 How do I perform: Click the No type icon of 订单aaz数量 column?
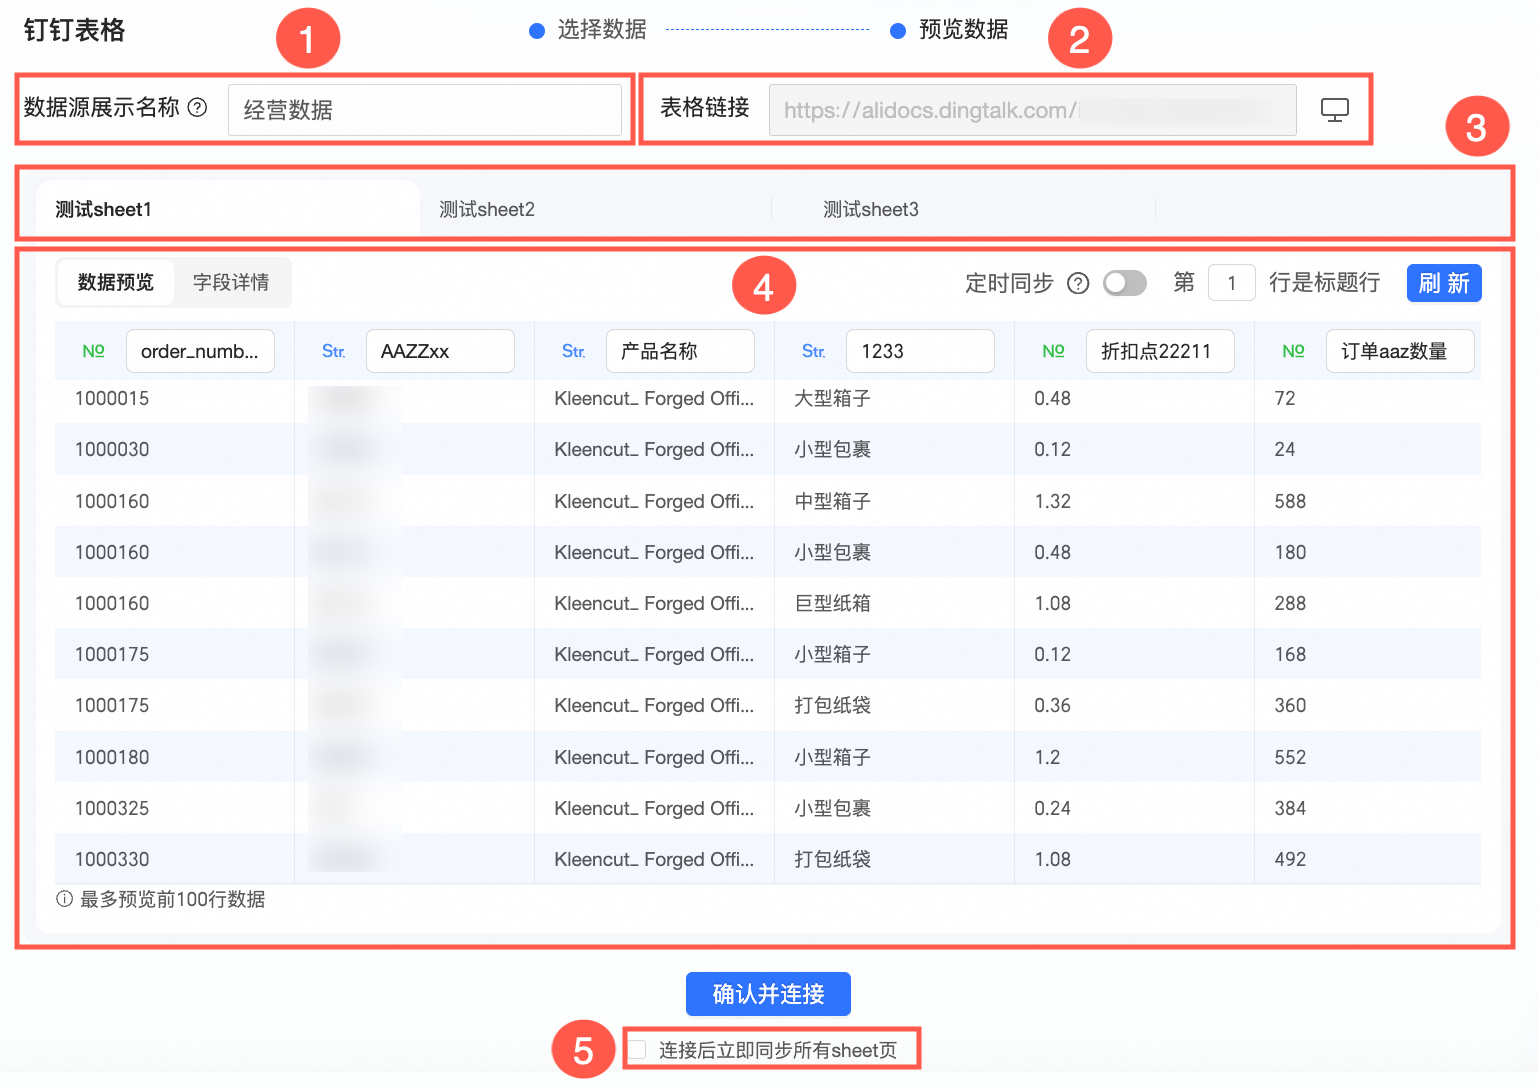[x=1293, y=351]
